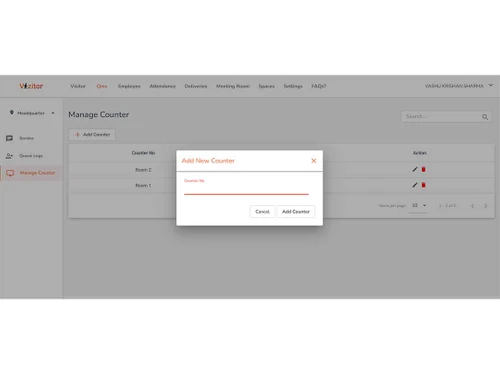Open Service in the sidebar

tap(26, 138)
